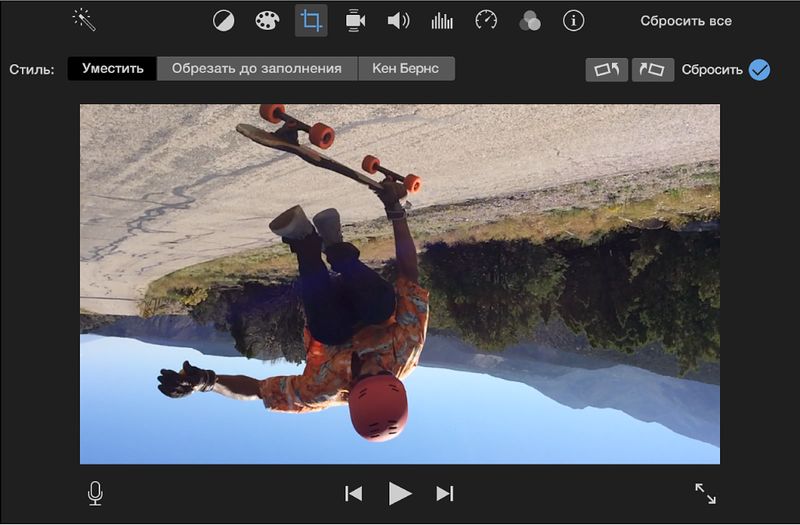Open the speed speedometer settings
Screen dimensions: 800x525
[486, 20]
